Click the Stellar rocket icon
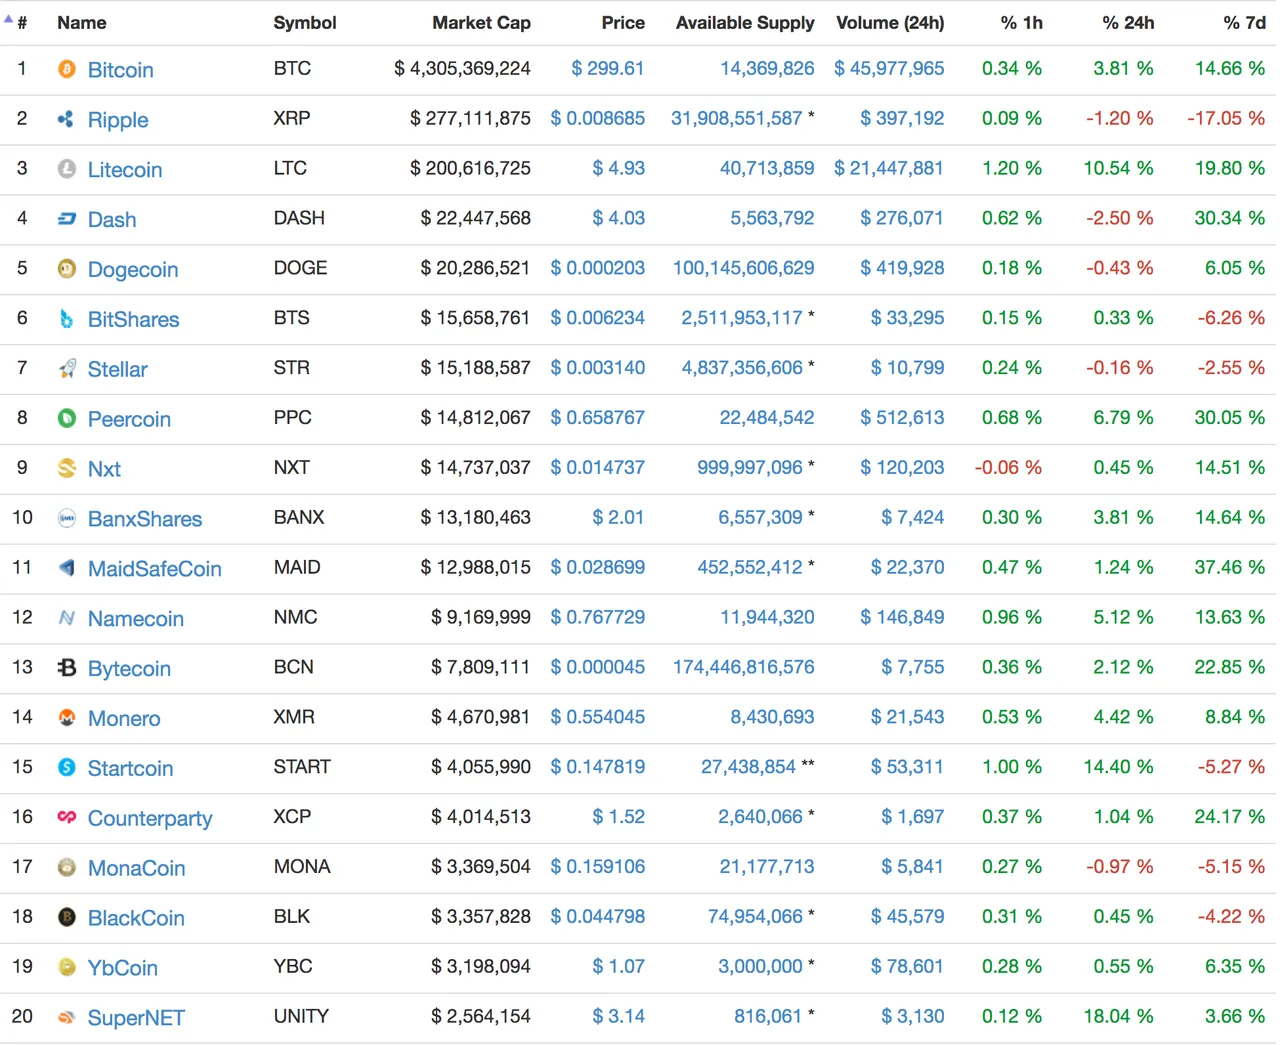Image resolution: width=1280 pixels, height=1045 pixels. [67, 369]
